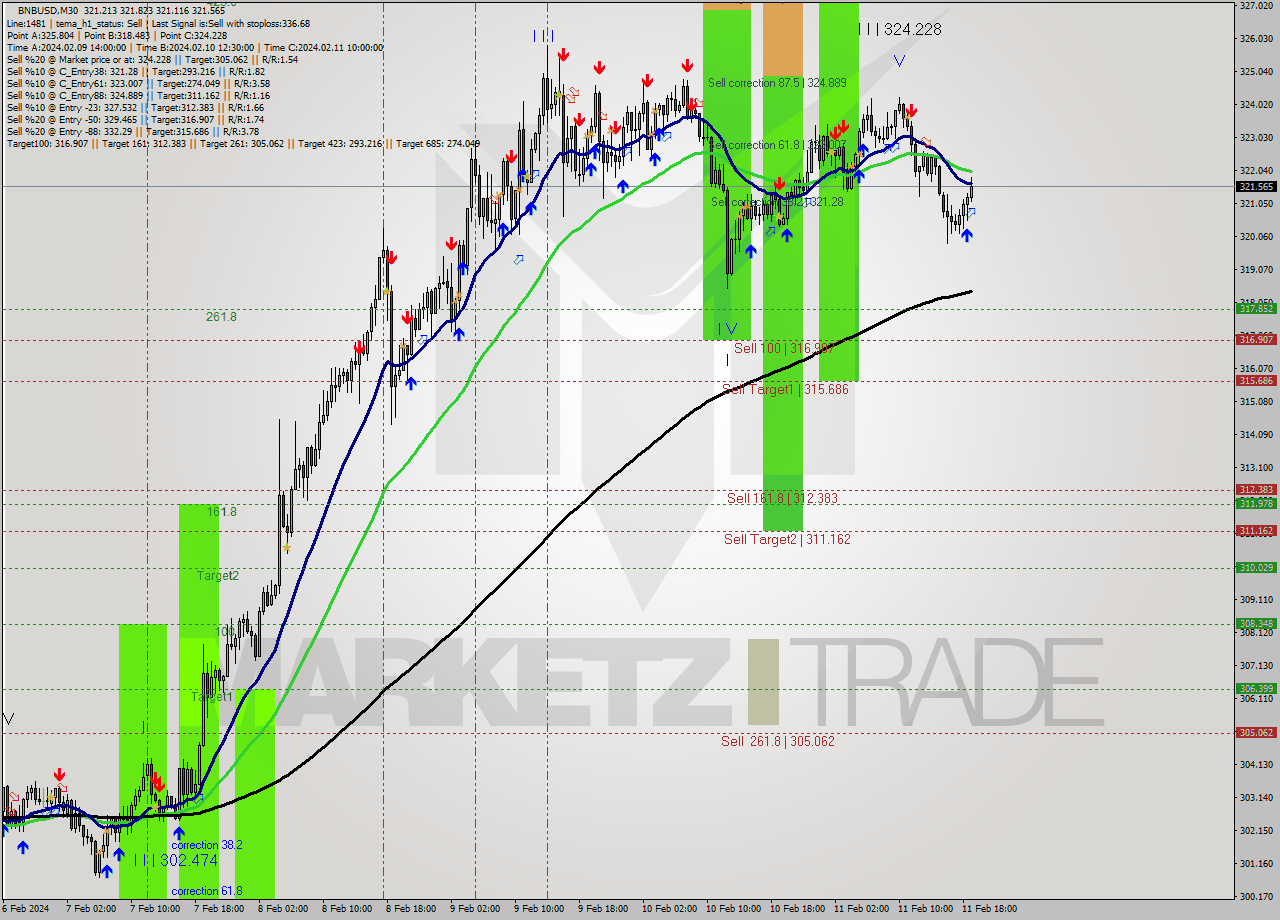Click the red 316.907 price axis tag

click(x=1256, y=340)
